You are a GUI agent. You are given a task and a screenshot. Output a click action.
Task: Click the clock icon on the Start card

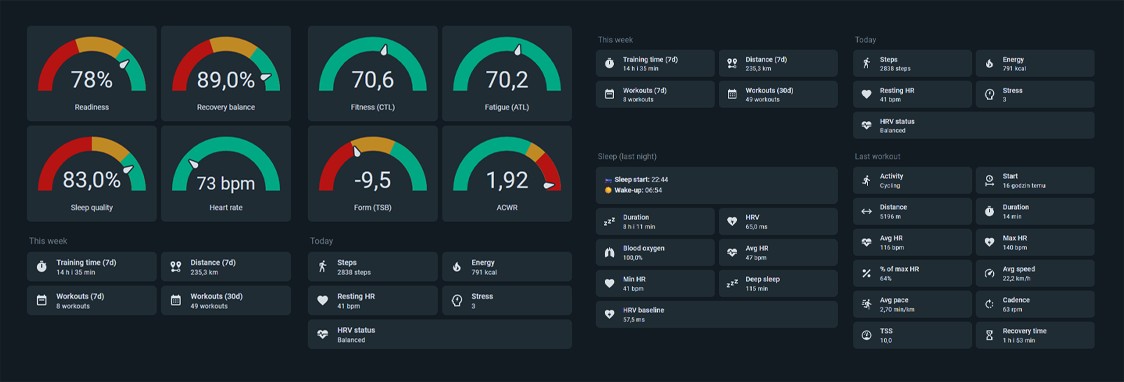pyautogui.click(x=989, y=181)
